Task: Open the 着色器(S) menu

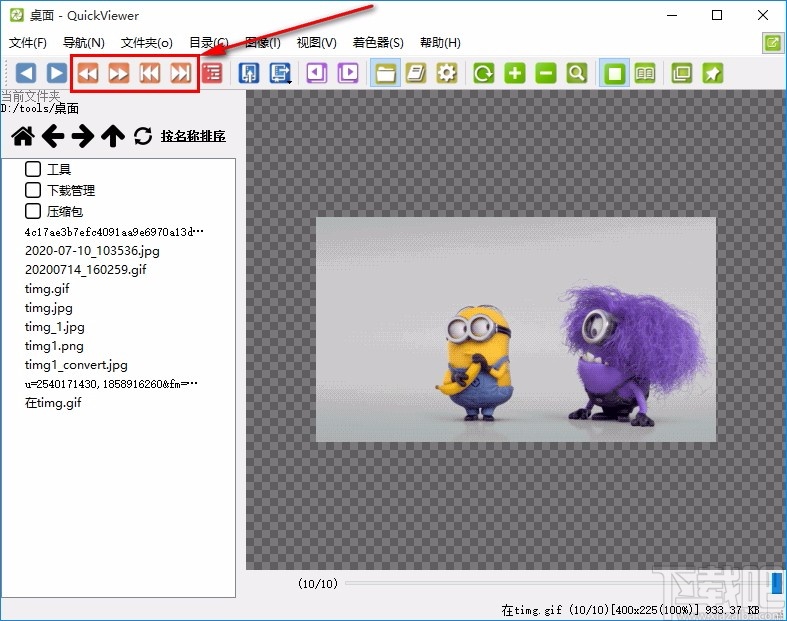Action: (x=378, y=43)
